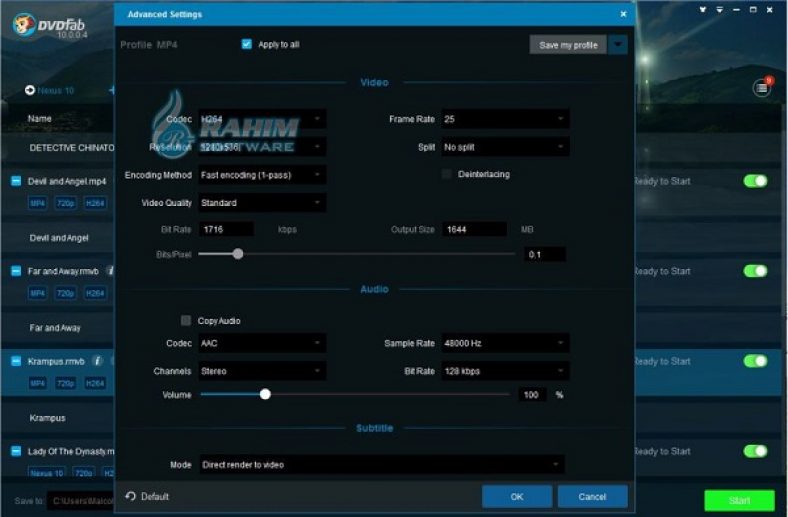This screenshot has height=517, width=788.
Task: Uncheck the Apply to all checkbox
Action: [247, 45]
